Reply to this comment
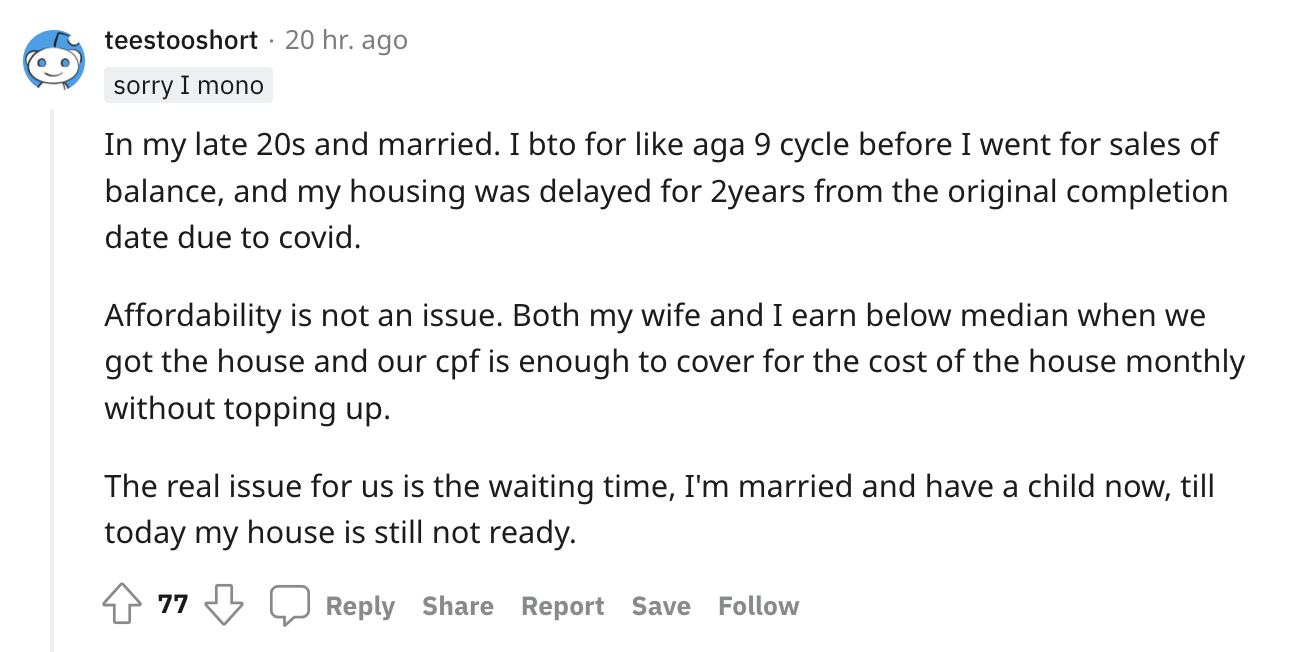The image size is (1294, 652). pyautogui.click(x=360, y=606)
